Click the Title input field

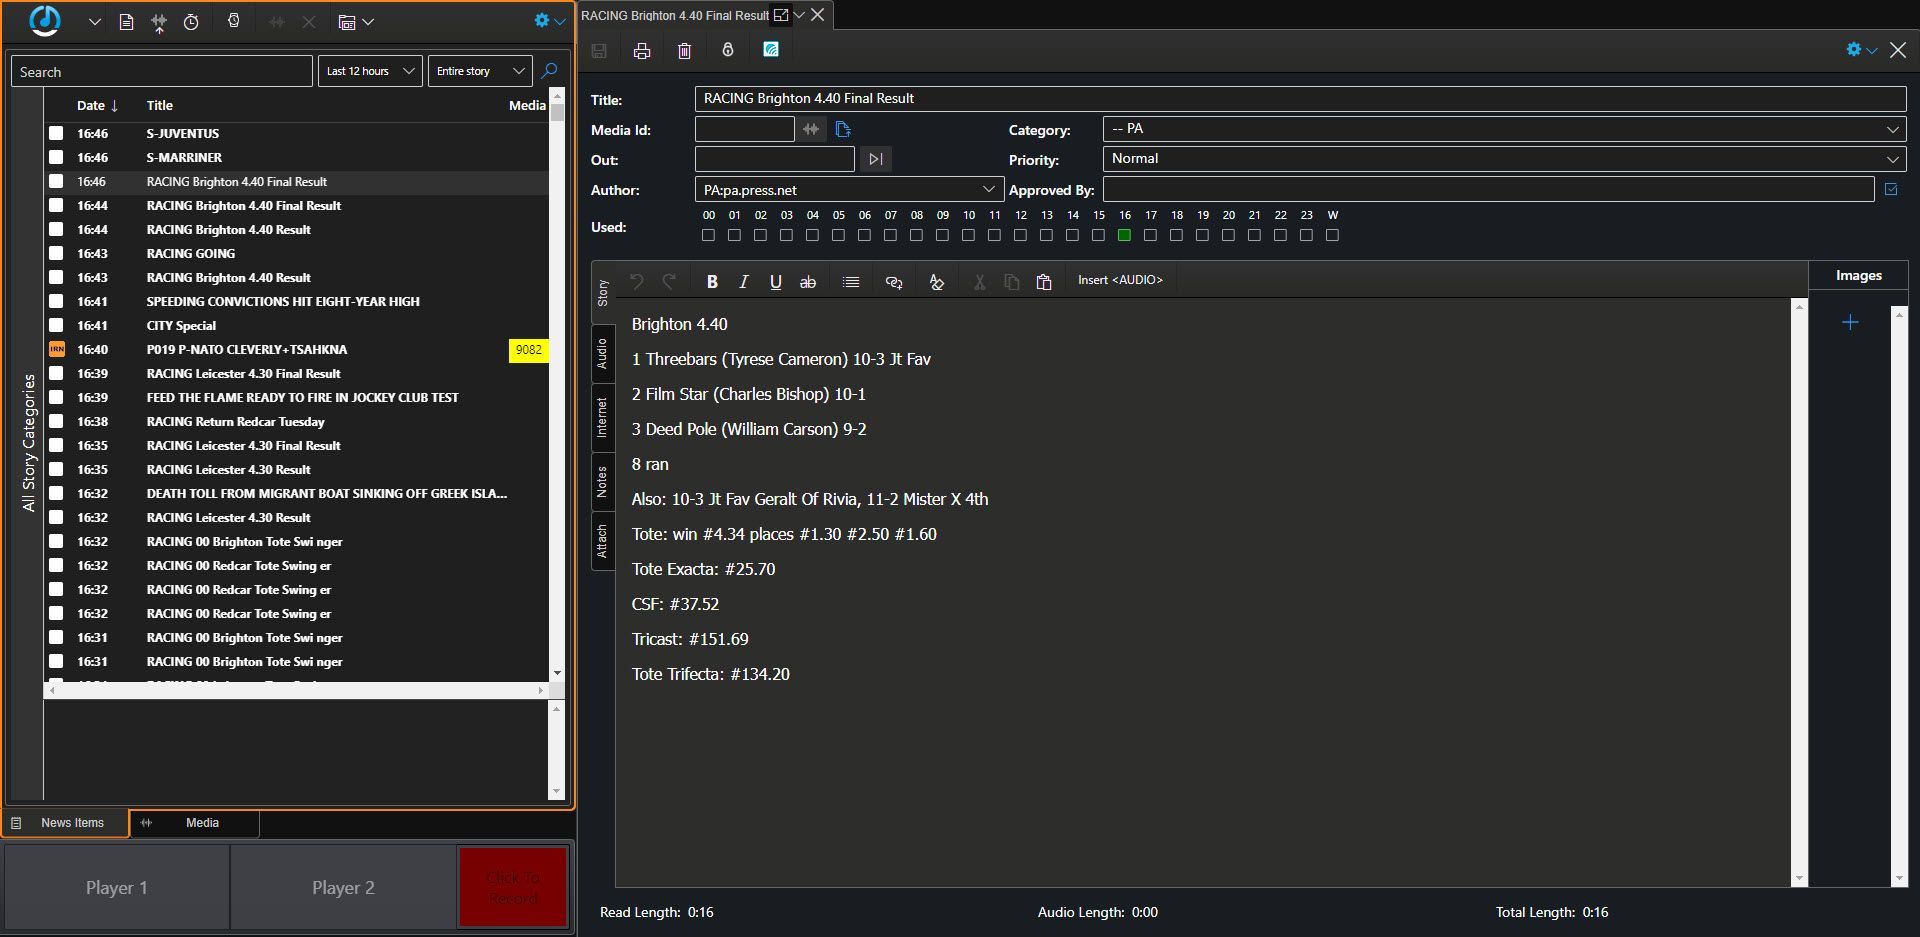click(x=1299, y=99)
